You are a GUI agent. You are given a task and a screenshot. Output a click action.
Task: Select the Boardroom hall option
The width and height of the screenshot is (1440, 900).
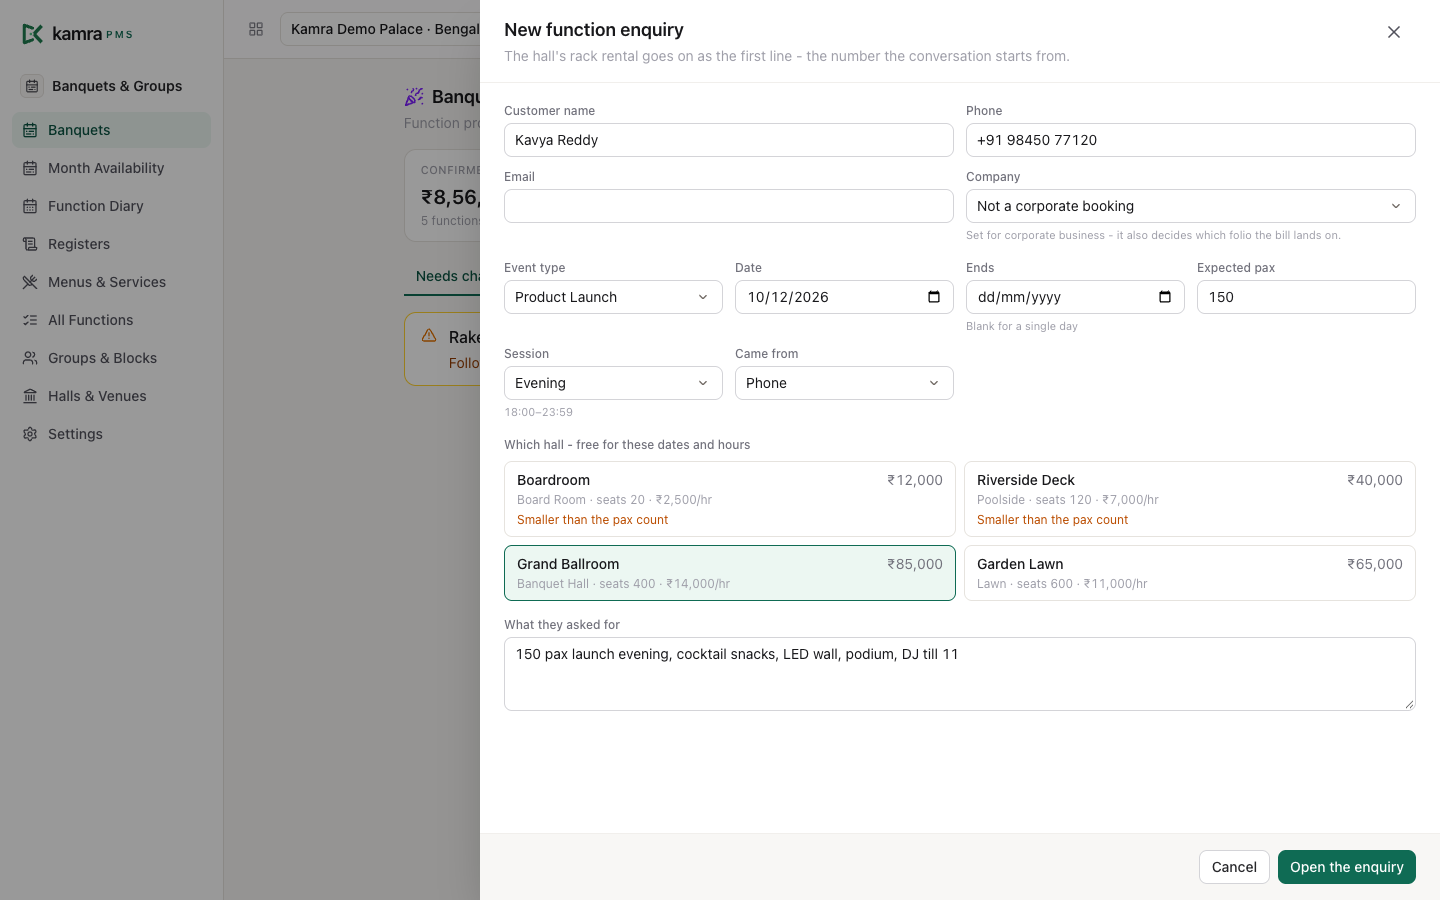(x=729, y=499)
